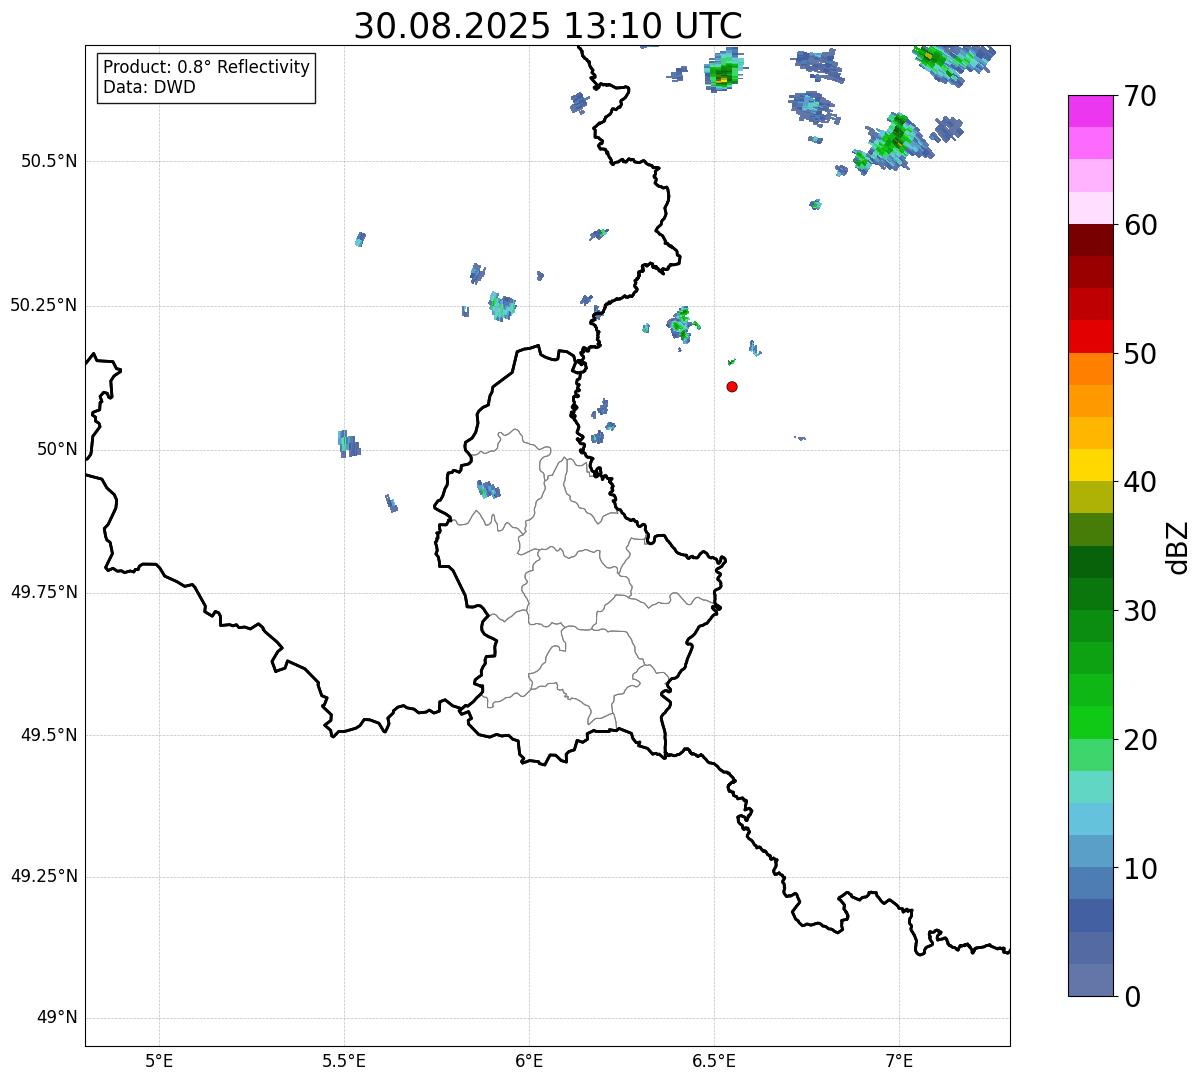Click the "5°E" longitude label
Image resolution: width=1202 pixels, height=1081 pixels.
coord(159,1059)
